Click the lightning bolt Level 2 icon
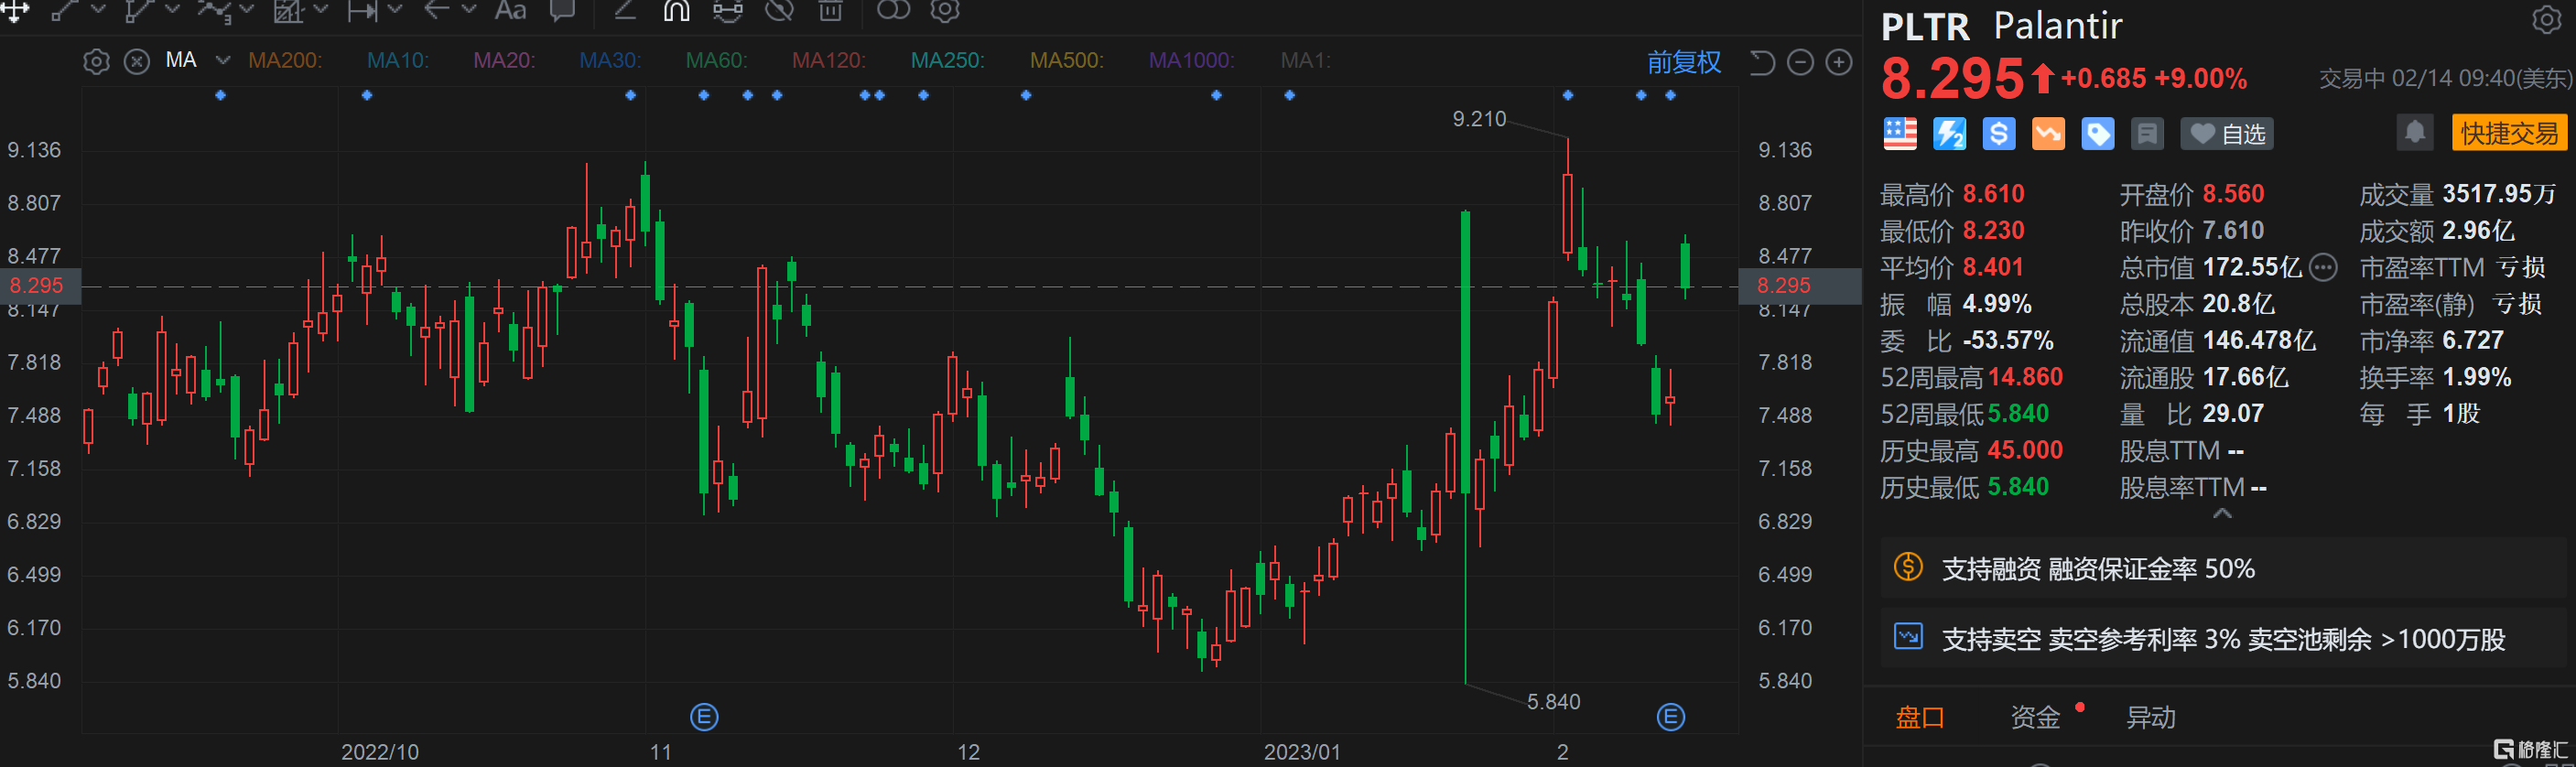The width and height of the screenshot is (2576, 767). [1949, 133]
